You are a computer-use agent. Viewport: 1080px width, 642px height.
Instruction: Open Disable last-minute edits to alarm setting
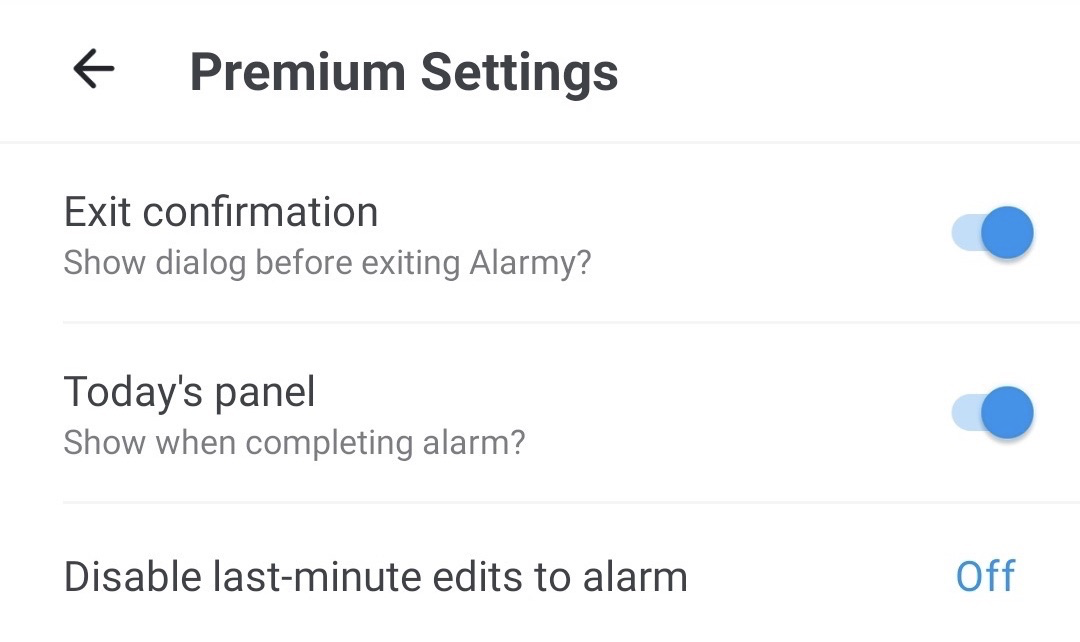click(x=375, y=577)
